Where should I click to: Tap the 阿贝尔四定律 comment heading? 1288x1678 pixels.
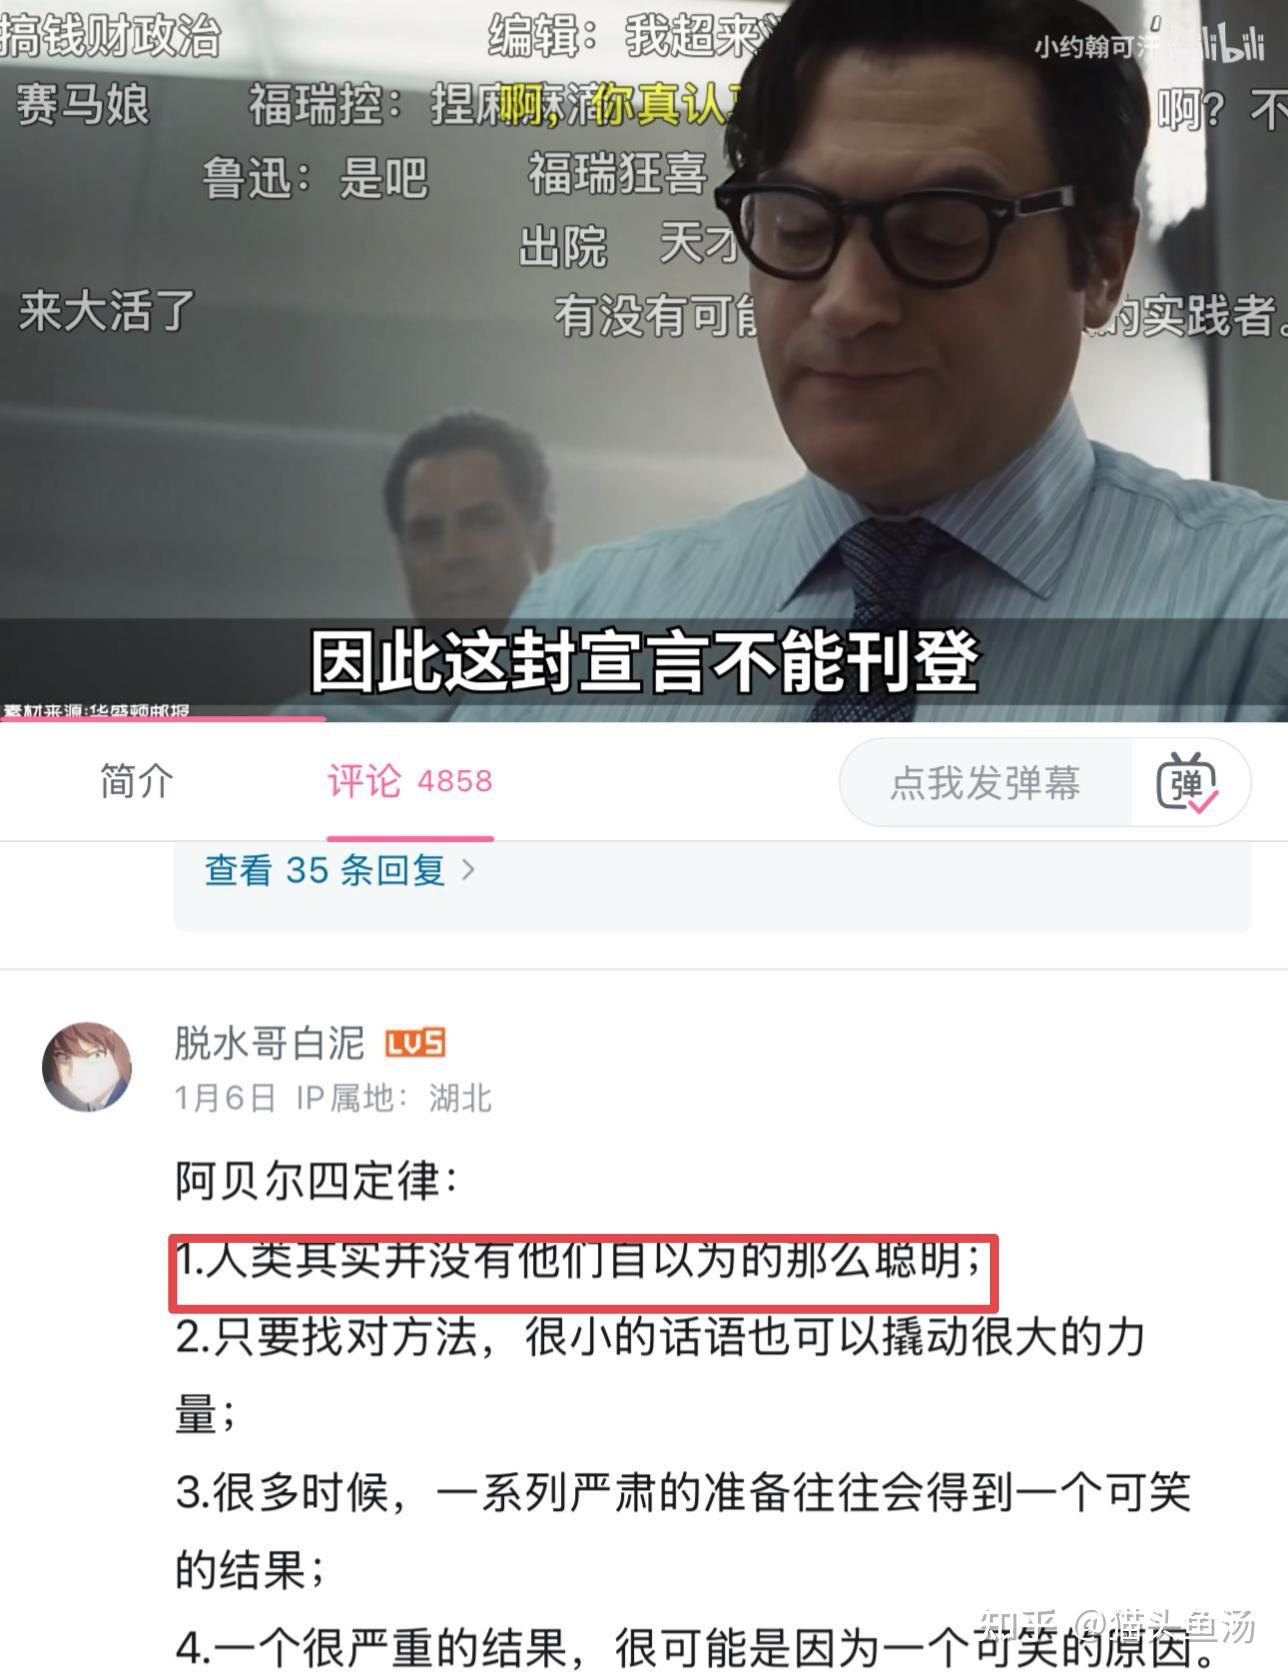pyautogui.click(x=317, y=1180)
